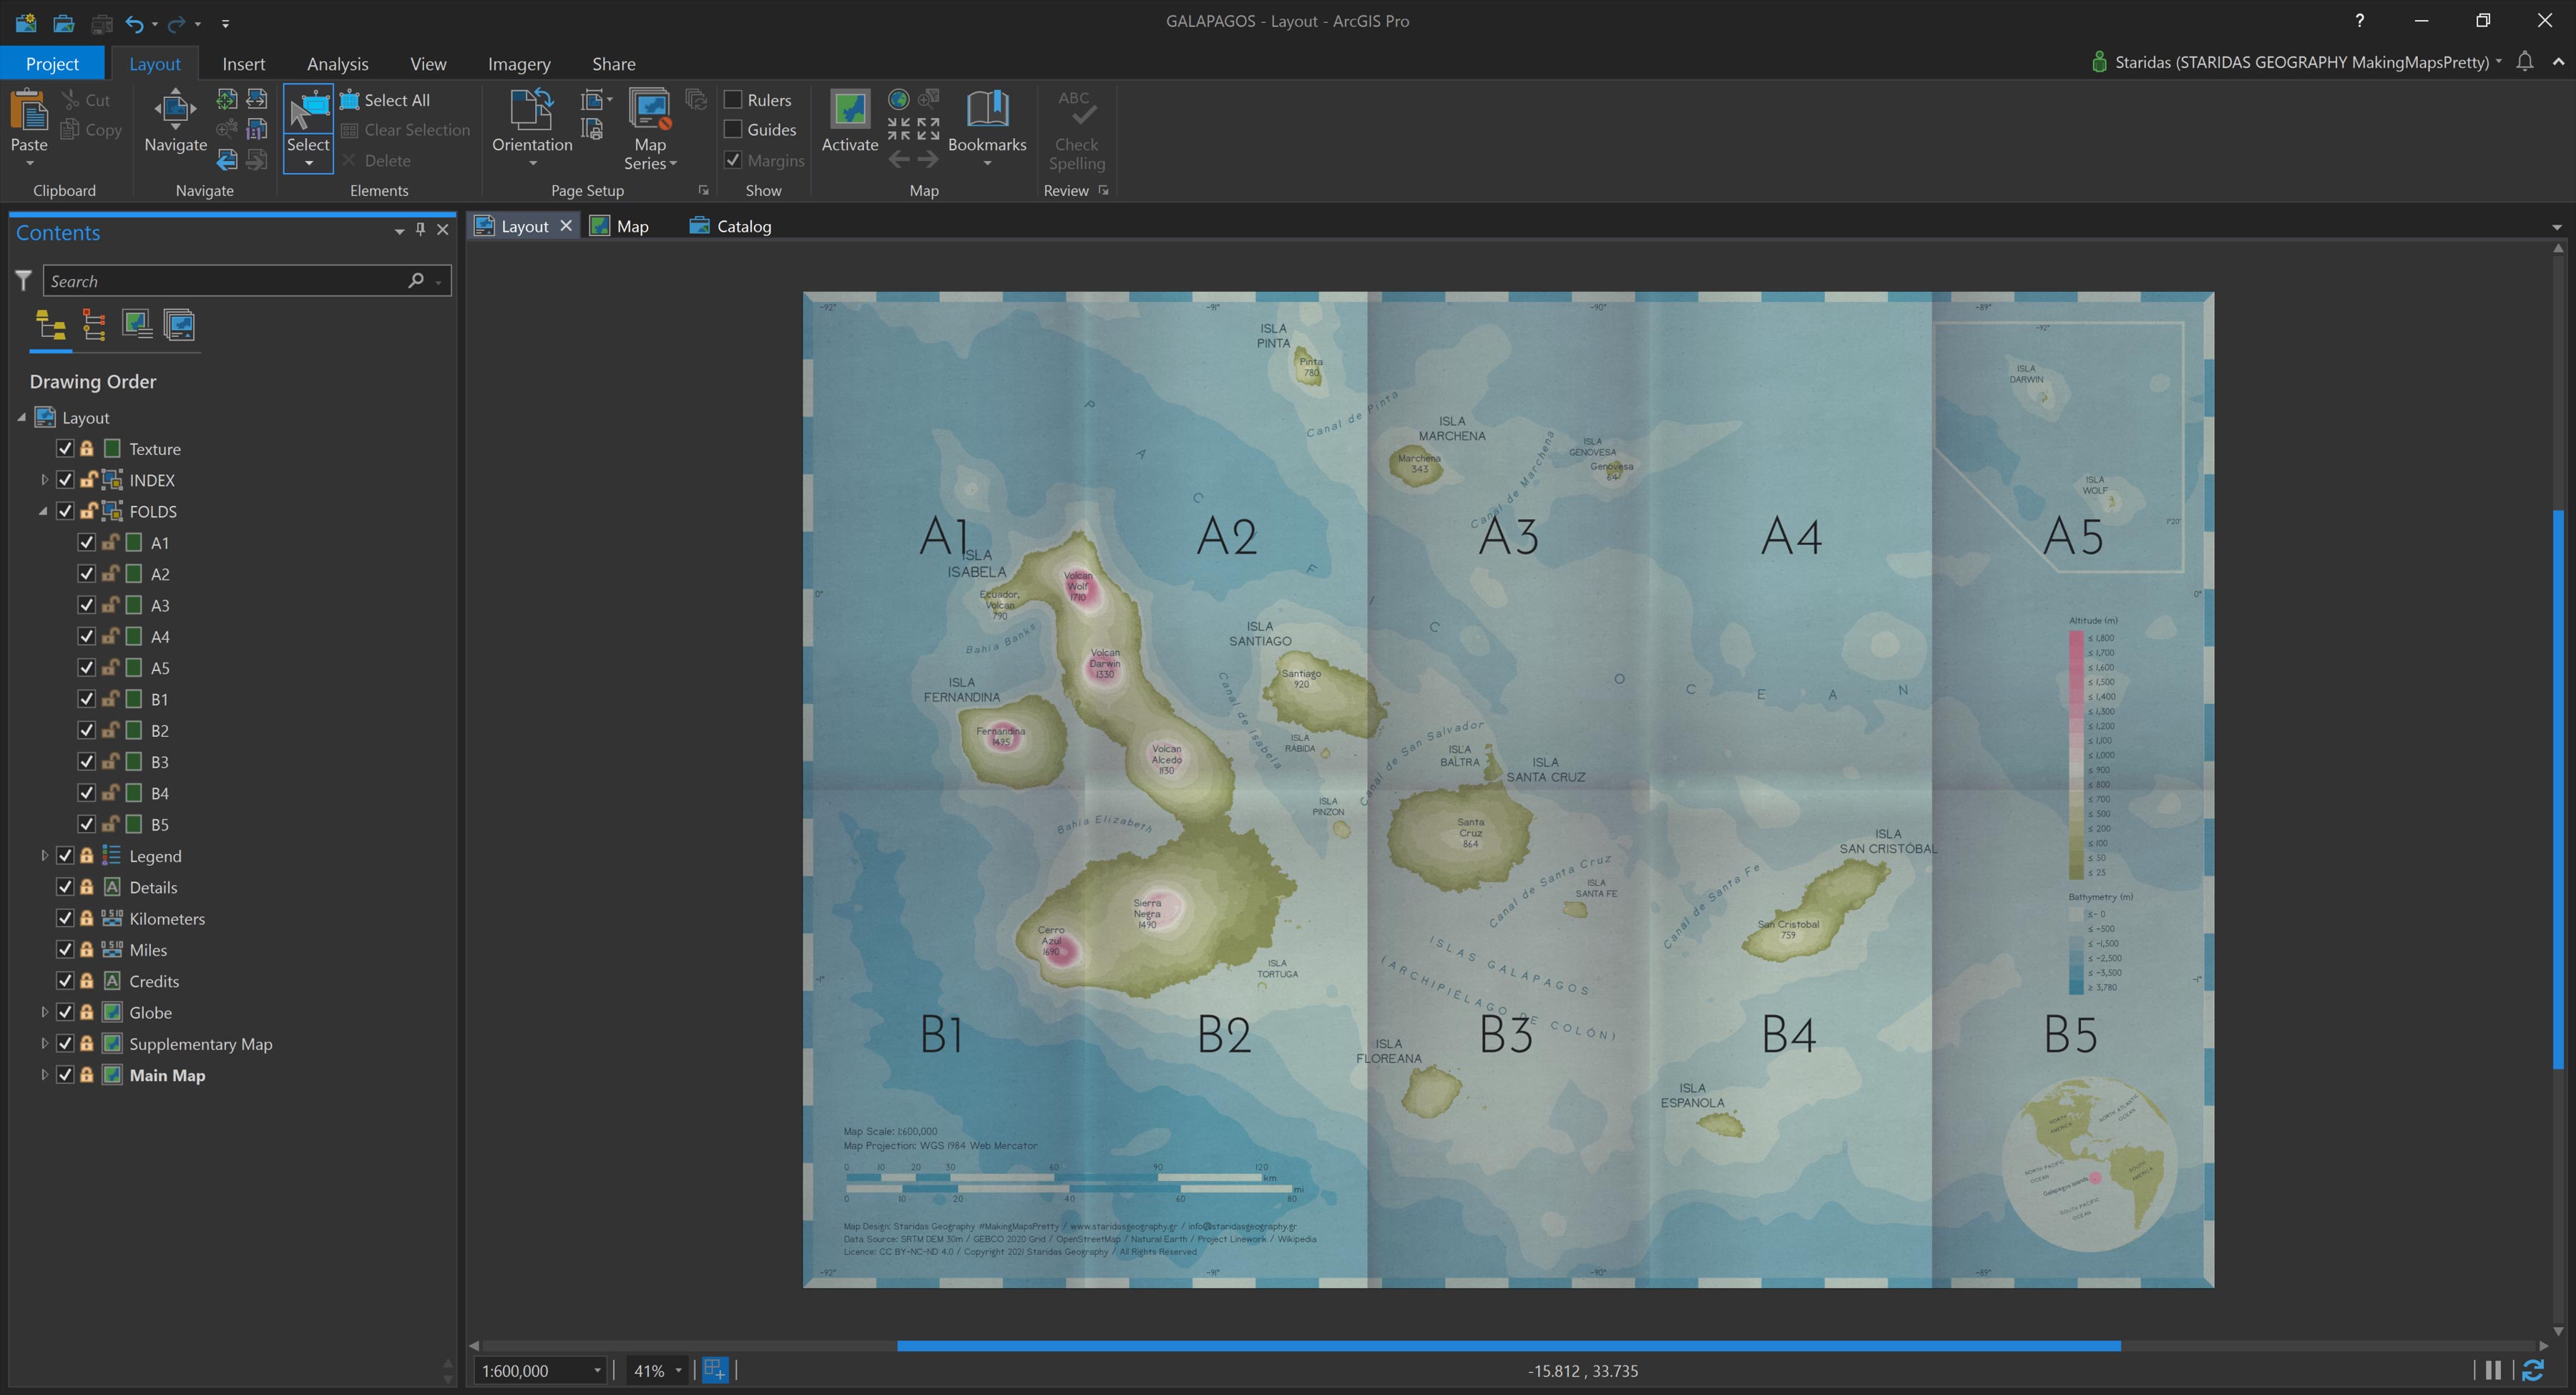Screen dimensions: 2576x1395
Task: Click Clear Selection in the Elements group
Action: pyautogui.click(x=406, y=129)
